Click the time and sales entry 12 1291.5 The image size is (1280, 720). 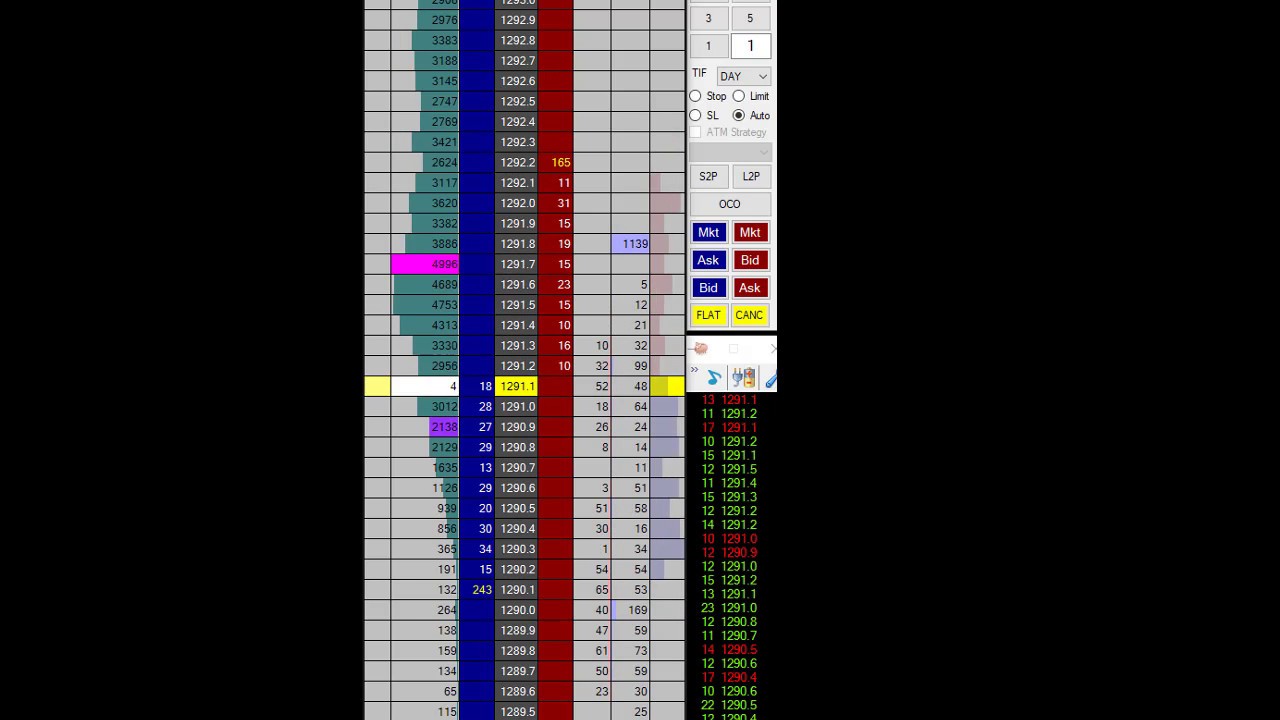tap(729, 469)
